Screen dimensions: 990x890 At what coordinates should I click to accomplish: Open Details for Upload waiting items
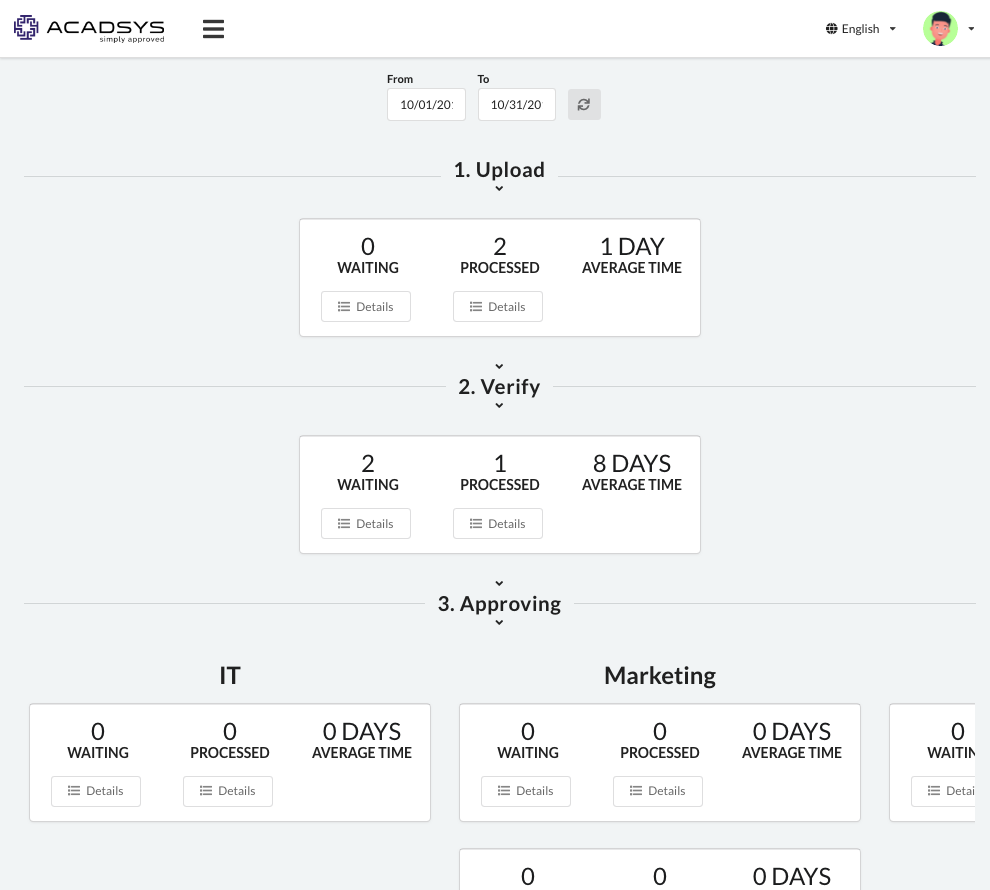coord(366,307)
